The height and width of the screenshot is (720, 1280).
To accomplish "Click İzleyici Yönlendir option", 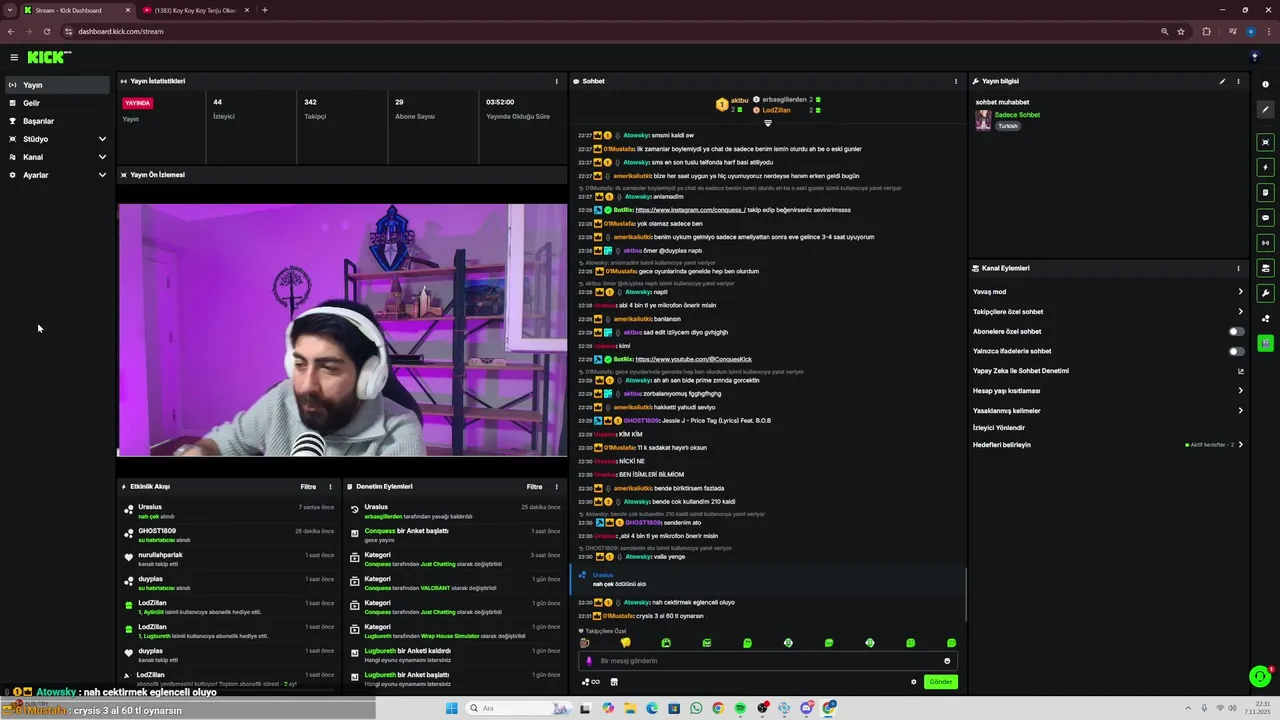I will click(999, 428).
